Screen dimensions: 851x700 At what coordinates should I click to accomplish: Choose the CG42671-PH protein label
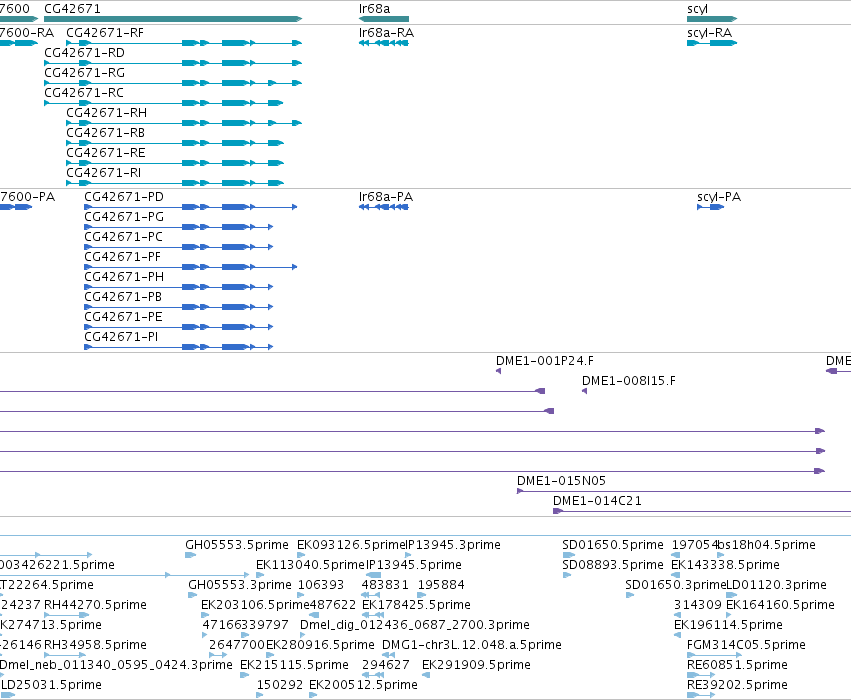tap(124, 277)
